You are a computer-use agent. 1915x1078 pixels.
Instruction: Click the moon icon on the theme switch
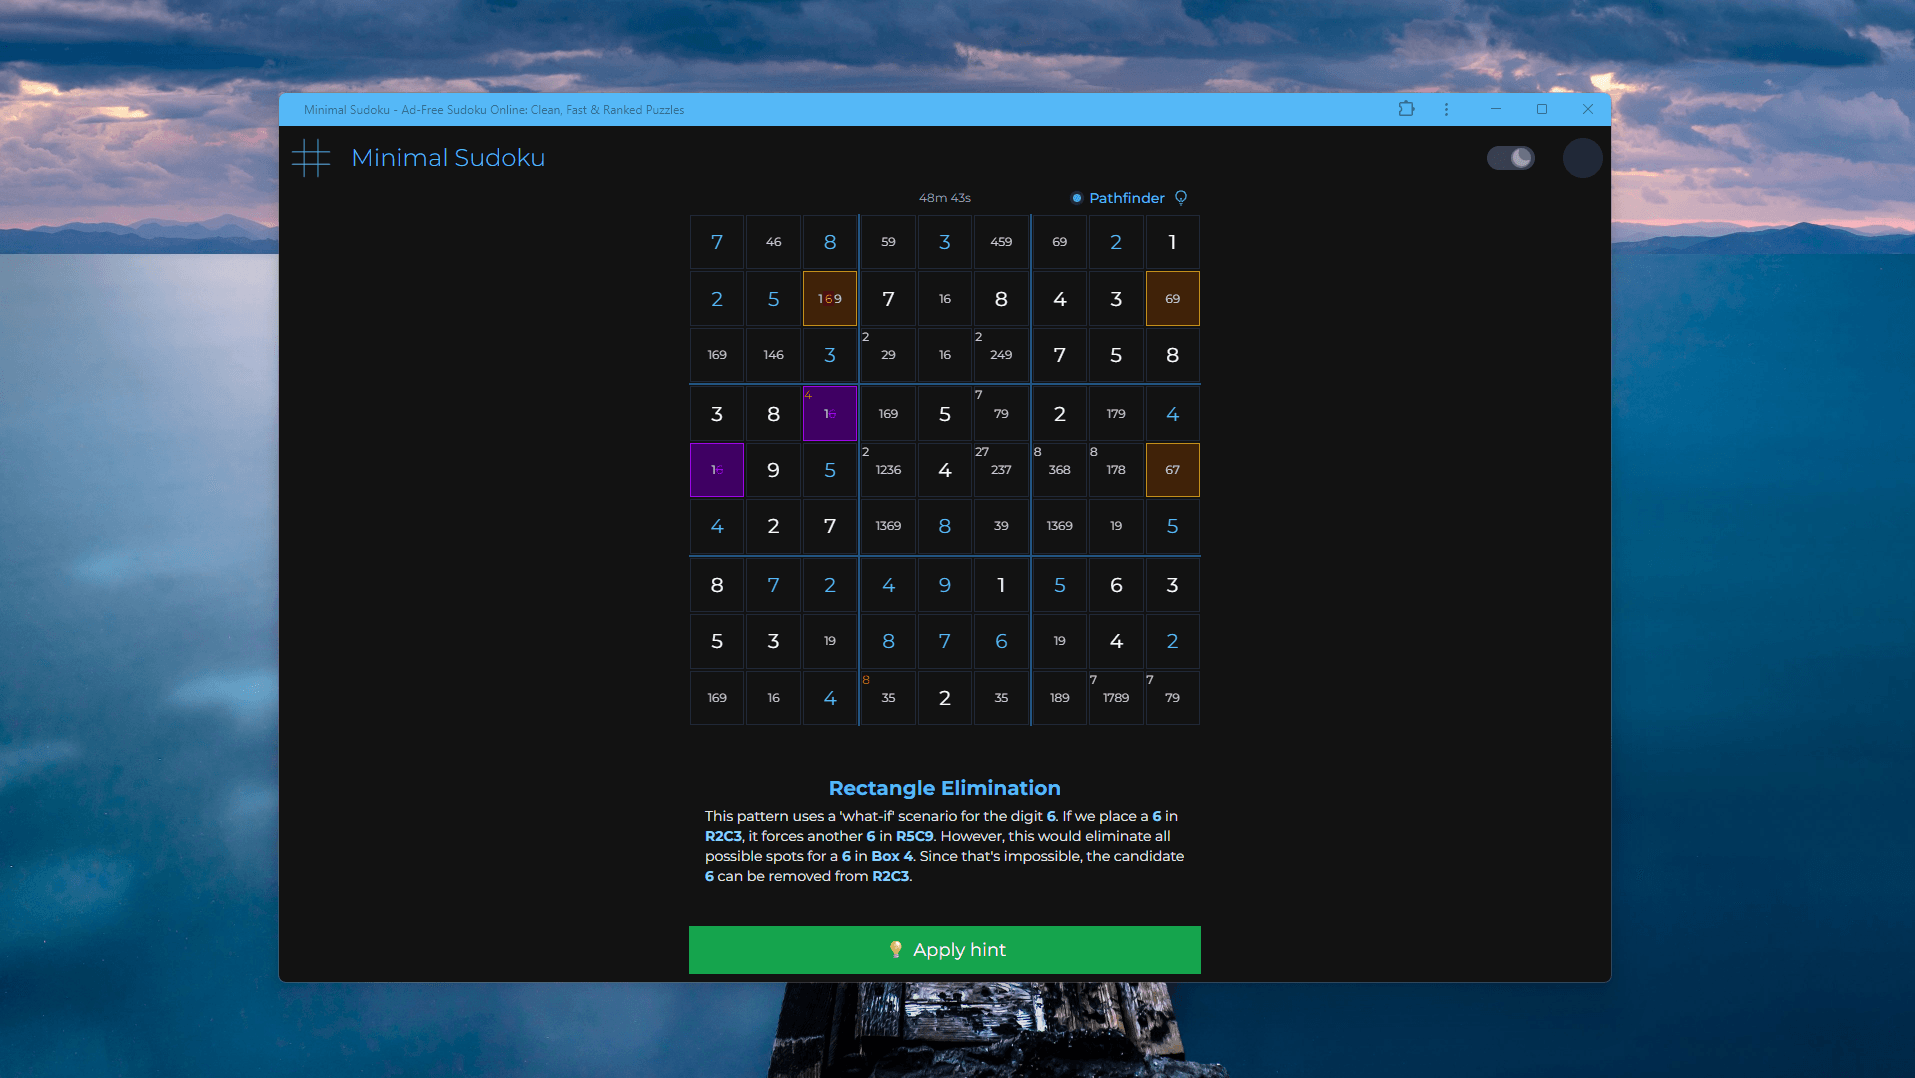pos(1519,158)
